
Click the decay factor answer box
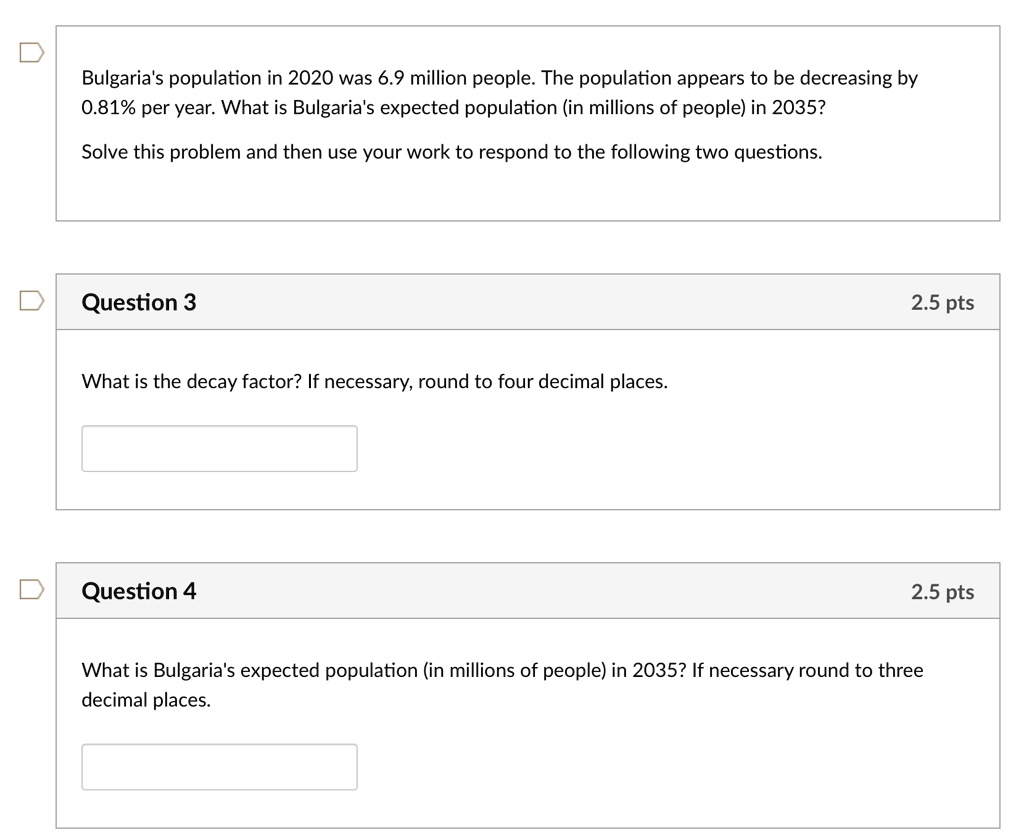coord(219,448)
